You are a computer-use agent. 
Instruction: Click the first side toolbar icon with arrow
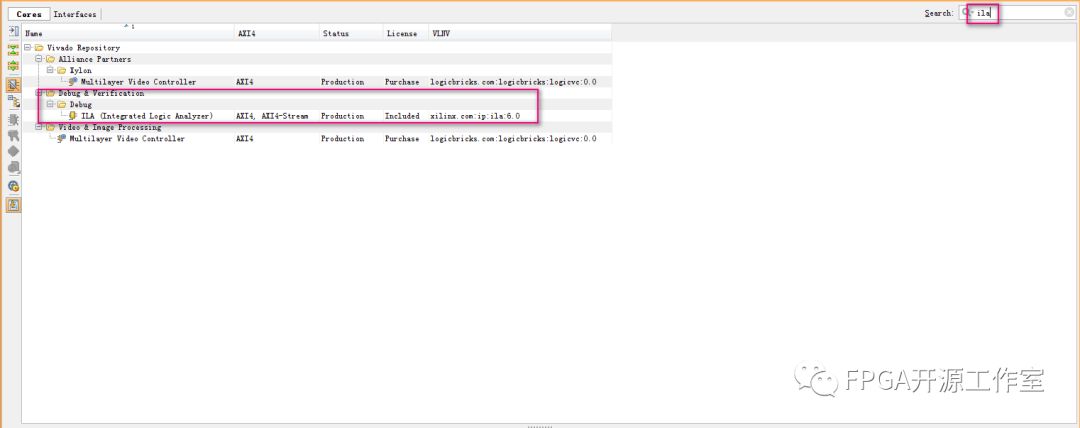pyautogui.click(x=13, y=31)
